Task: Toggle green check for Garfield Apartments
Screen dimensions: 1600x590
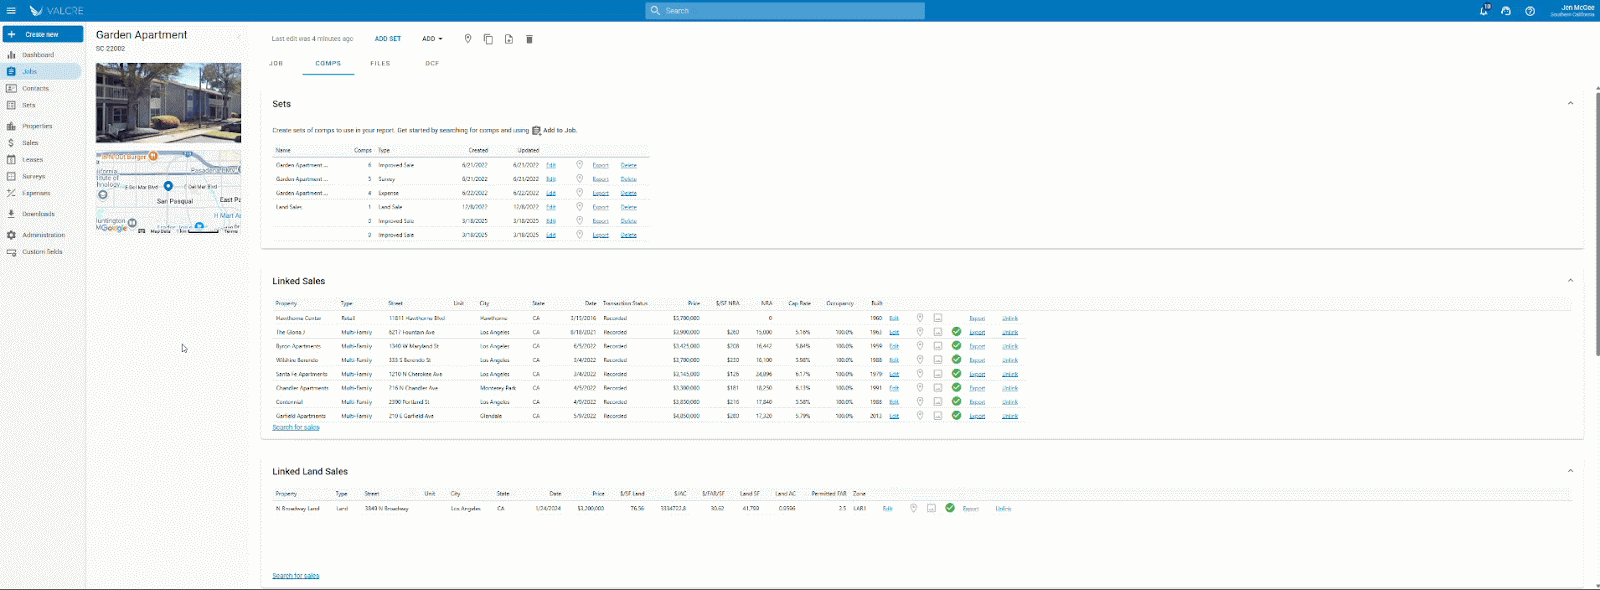Action: coord(956,416)
